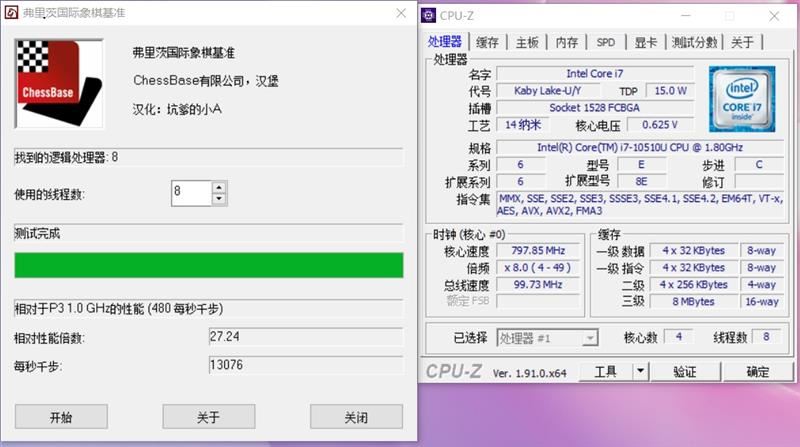800x447 pixels.
Task: Click the core voltage value 0.625 V
Action: pyautogui.click(x=660, y=125)
